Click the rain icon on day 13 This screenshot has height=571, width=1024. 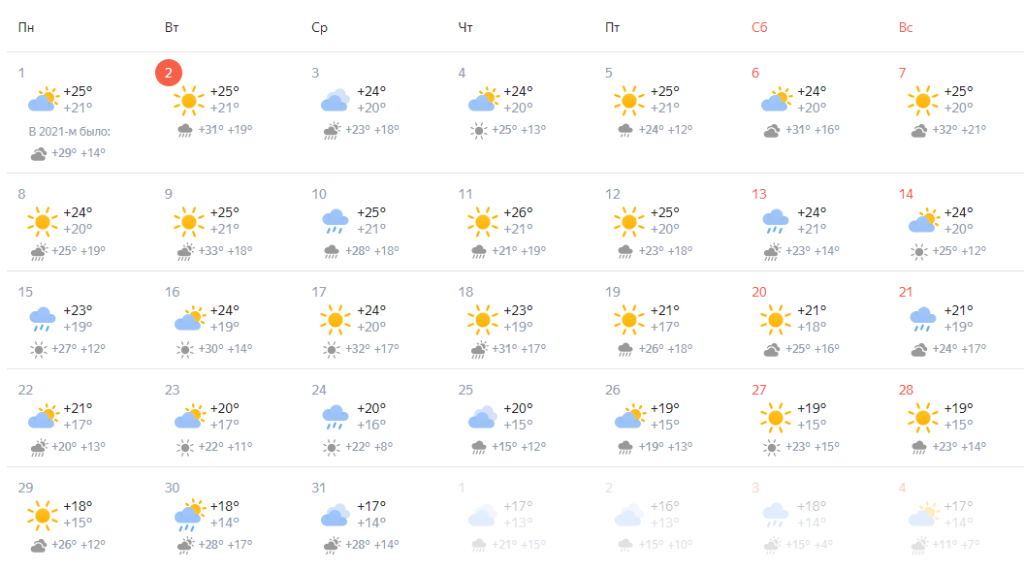pyautogui.click(x=776, y=221)
